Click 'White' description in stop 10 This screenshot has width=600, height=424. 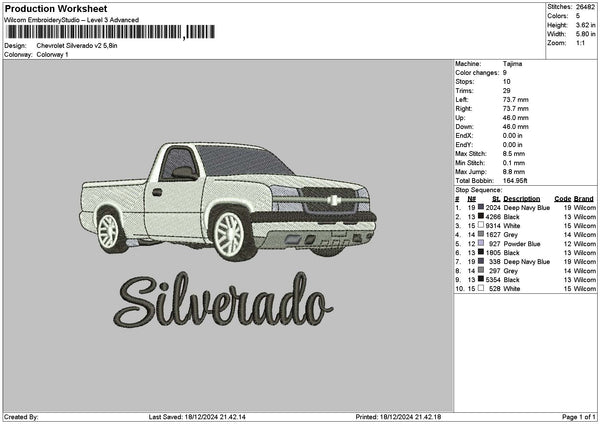coord(512,289)
